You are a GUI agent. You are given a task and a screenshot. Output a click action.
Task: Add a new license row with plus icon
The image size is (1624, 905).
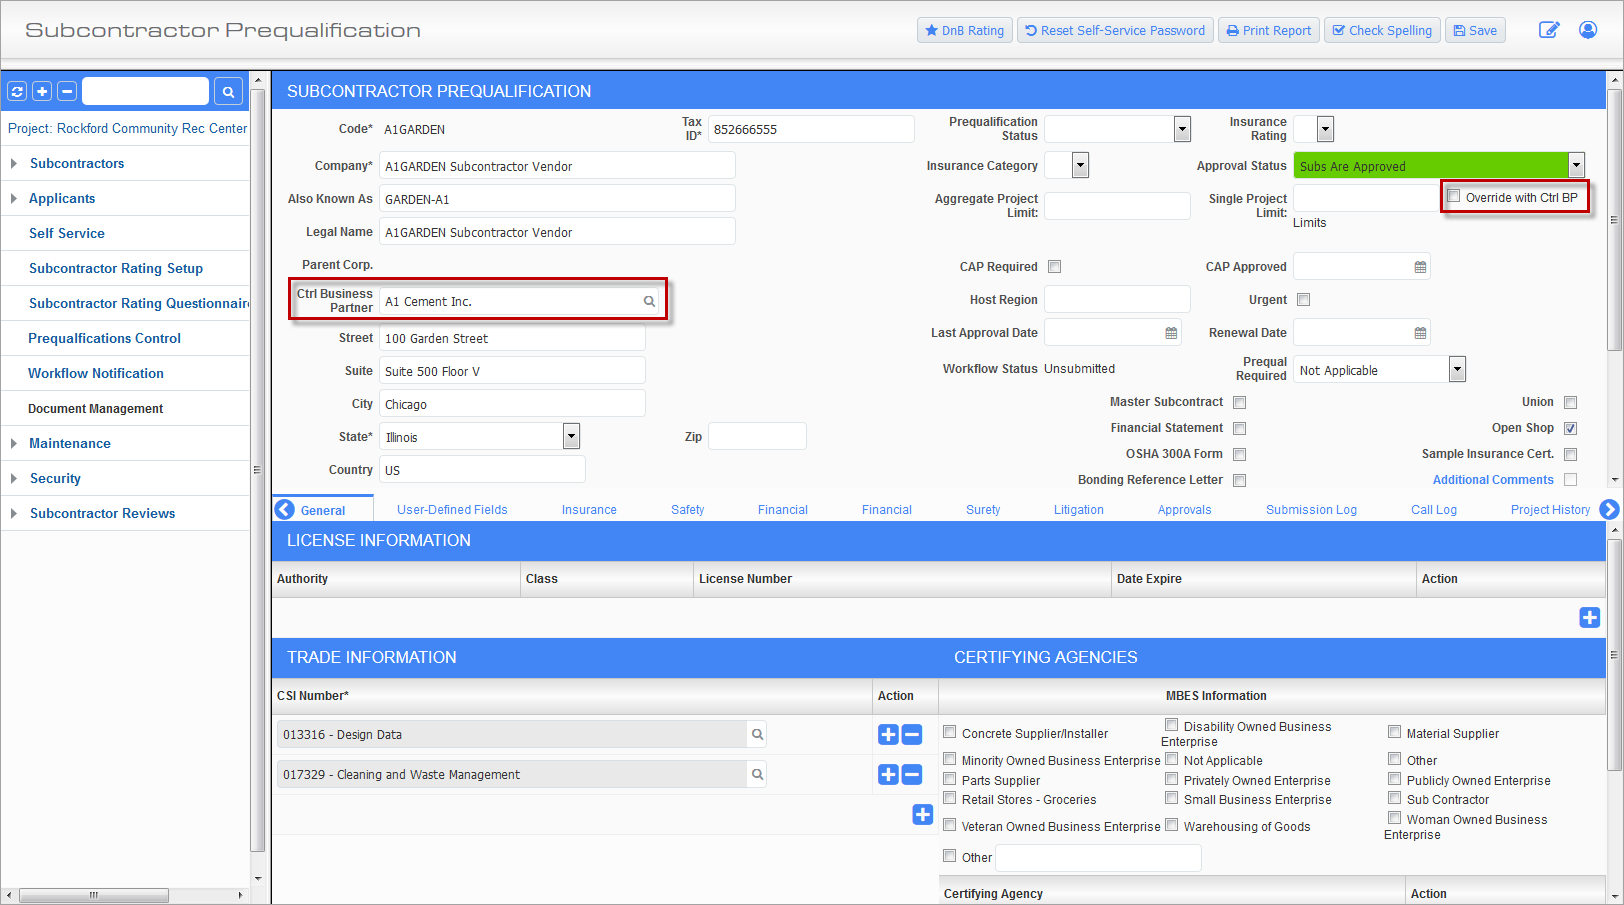(x=1589, y=617)
